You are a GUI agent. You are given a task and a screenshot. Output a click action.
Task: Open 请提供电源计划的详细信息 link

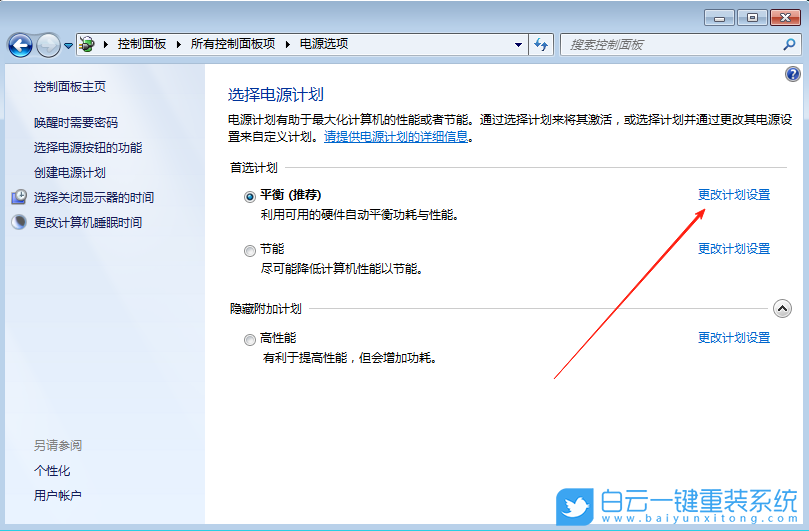tap(396, 136)
